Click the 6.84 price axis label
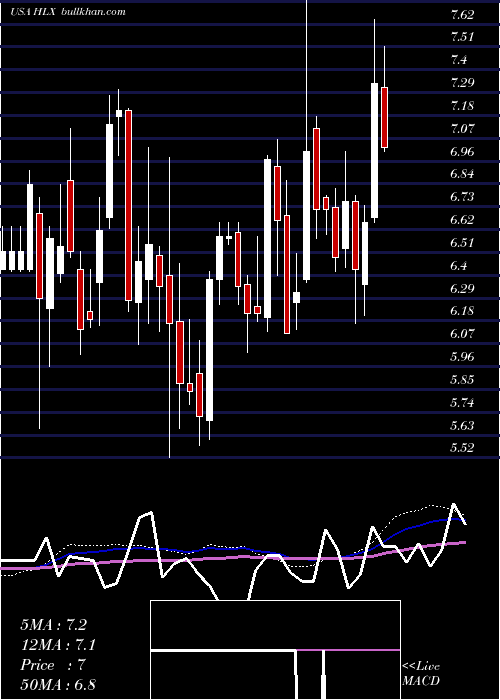This screenshot has width=500, height=700. tap(462, 173)
